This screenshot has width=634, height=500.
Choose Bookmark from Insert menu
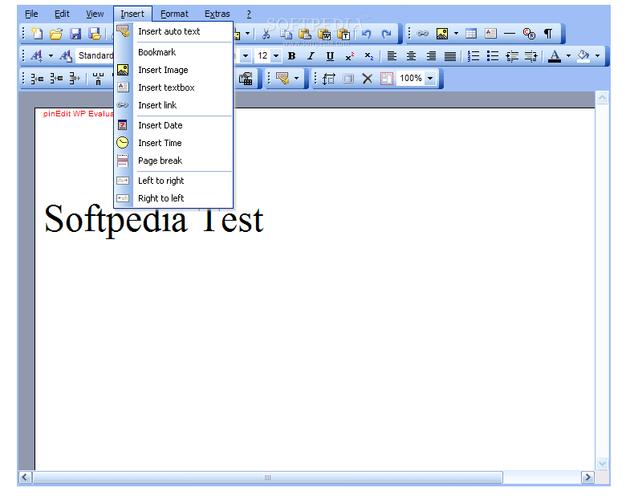coord(173,52)
